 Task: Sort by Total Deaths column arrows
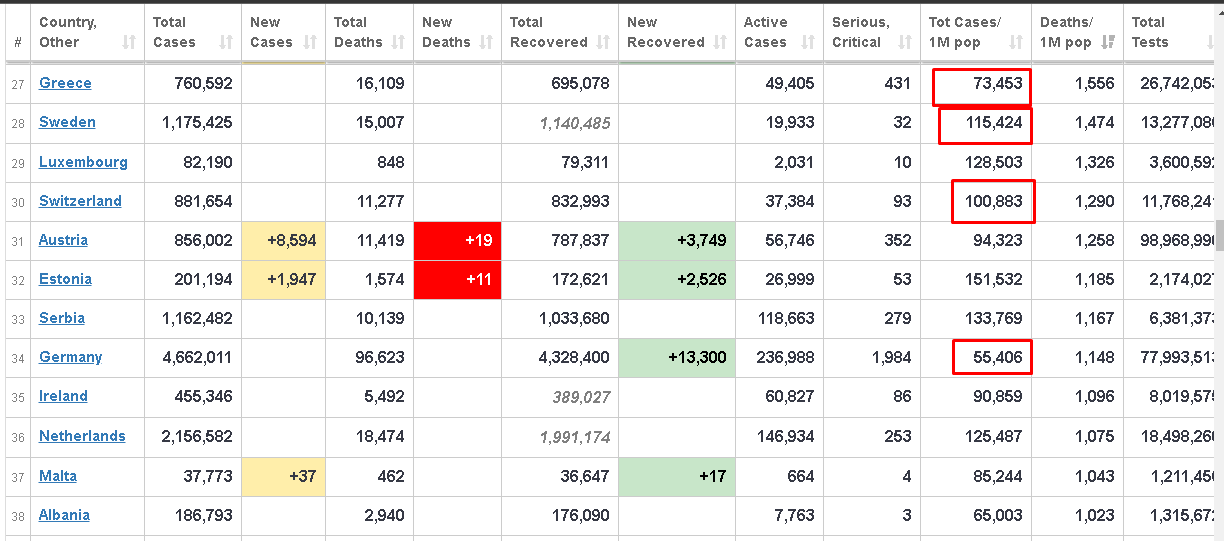coord(398,42)
